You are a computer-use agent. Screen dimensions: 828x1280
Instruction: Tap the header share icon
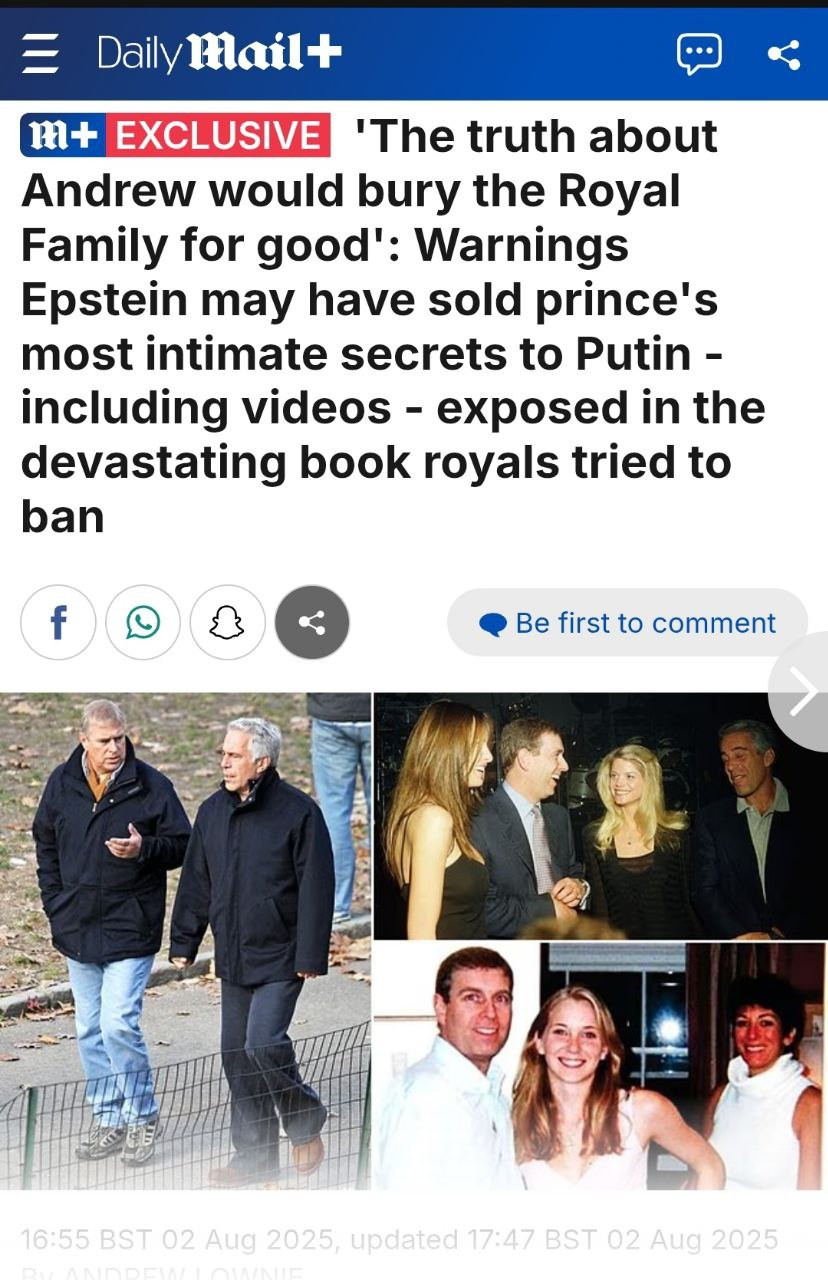point(784,54)
